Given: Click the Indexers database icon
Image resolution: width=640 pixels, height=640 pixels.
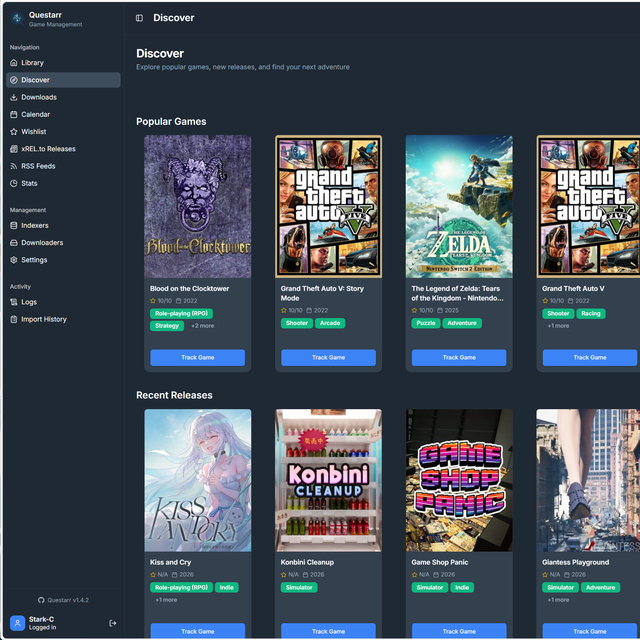Looking at the screenshot, I should [x=14, y=225].
